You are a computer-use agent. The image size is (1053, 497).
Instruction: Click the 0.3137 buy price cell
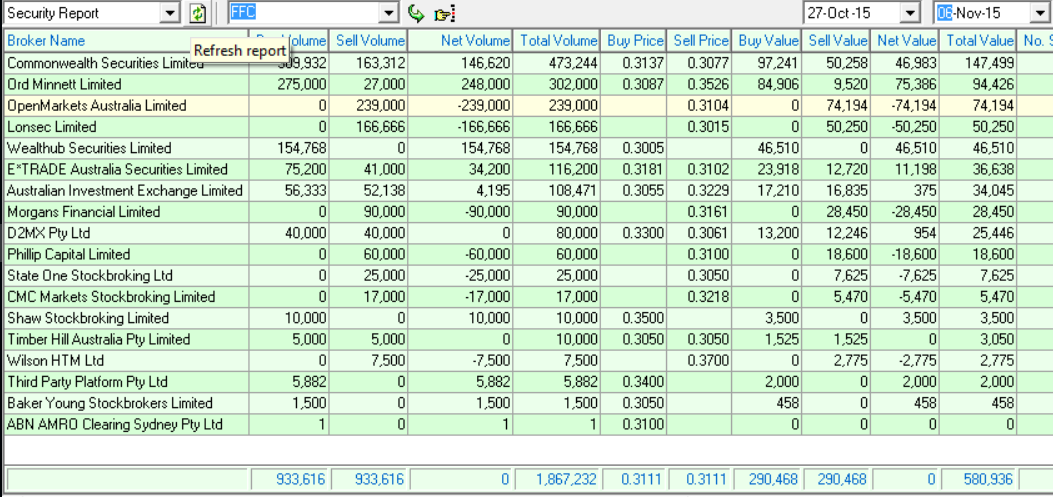(633, 63)
